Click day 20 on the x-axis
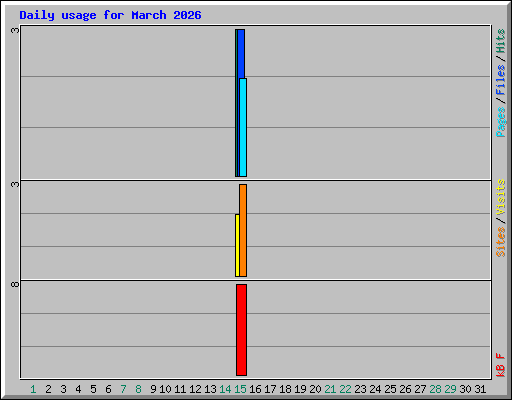The width and height of the screenshot is (512, 400). pyautogui.click(x=315, y=389)
